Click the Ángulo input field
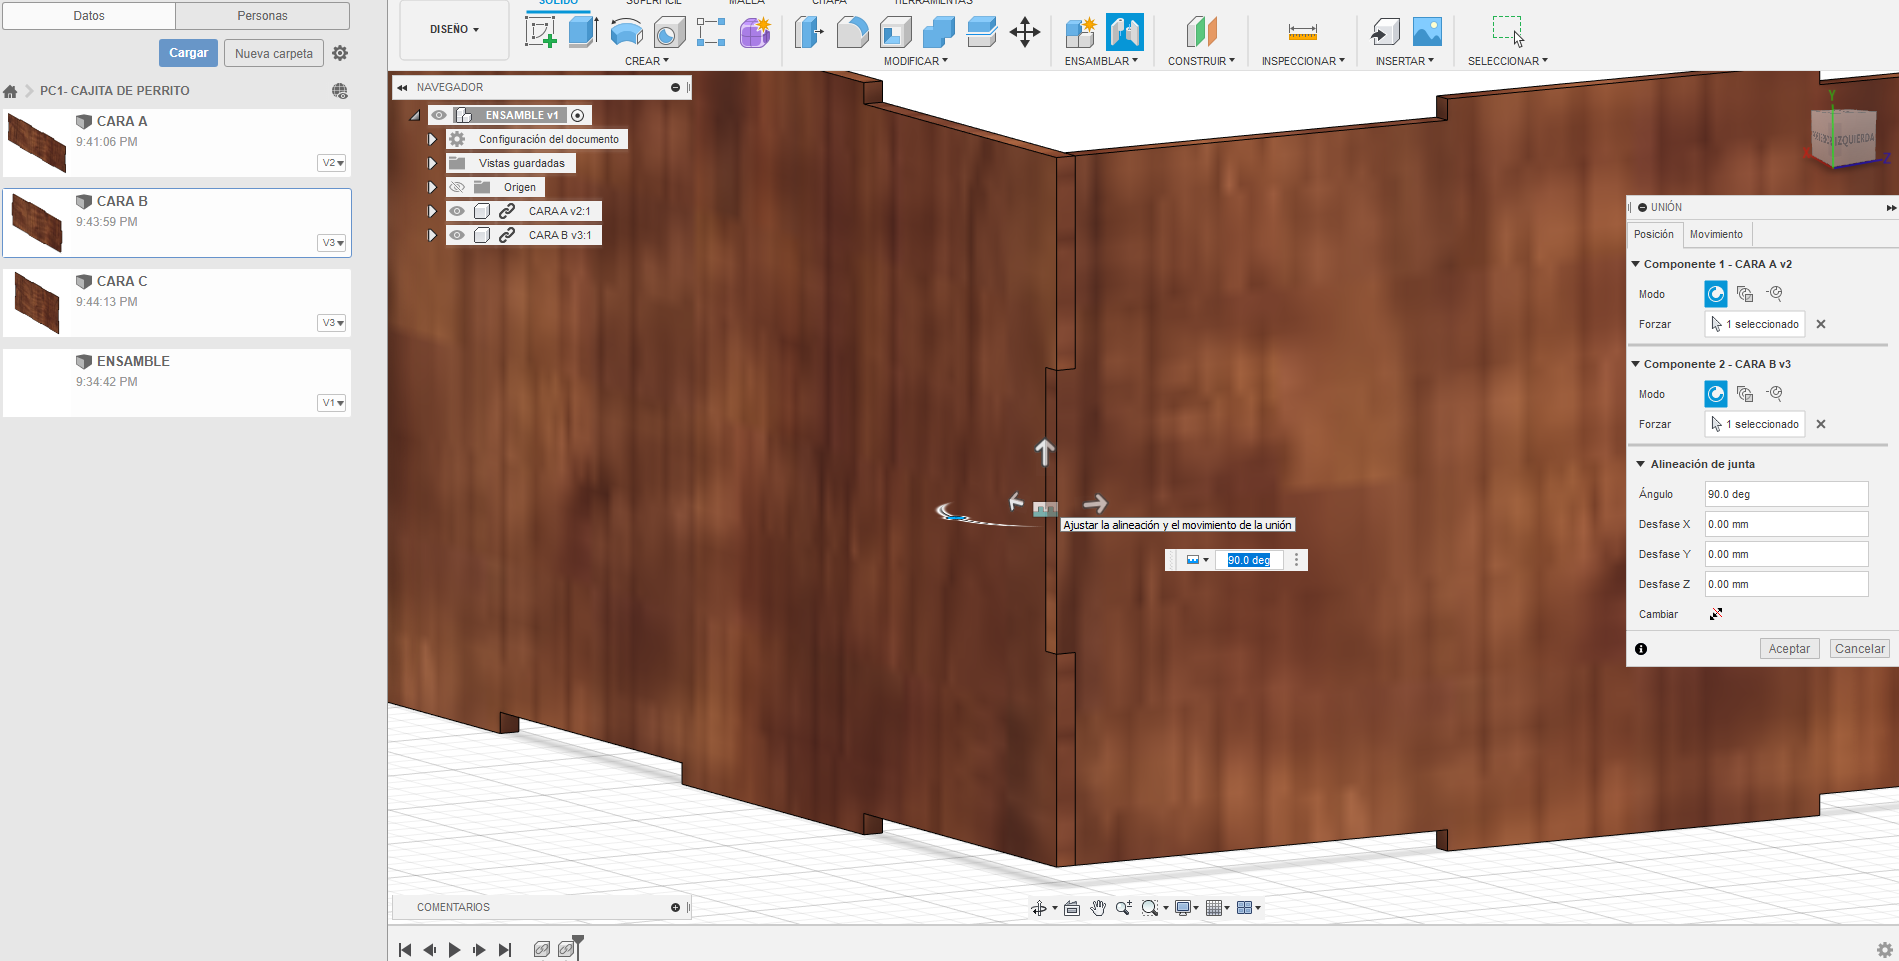1899x961 pixels. (x=1786, y=494)
